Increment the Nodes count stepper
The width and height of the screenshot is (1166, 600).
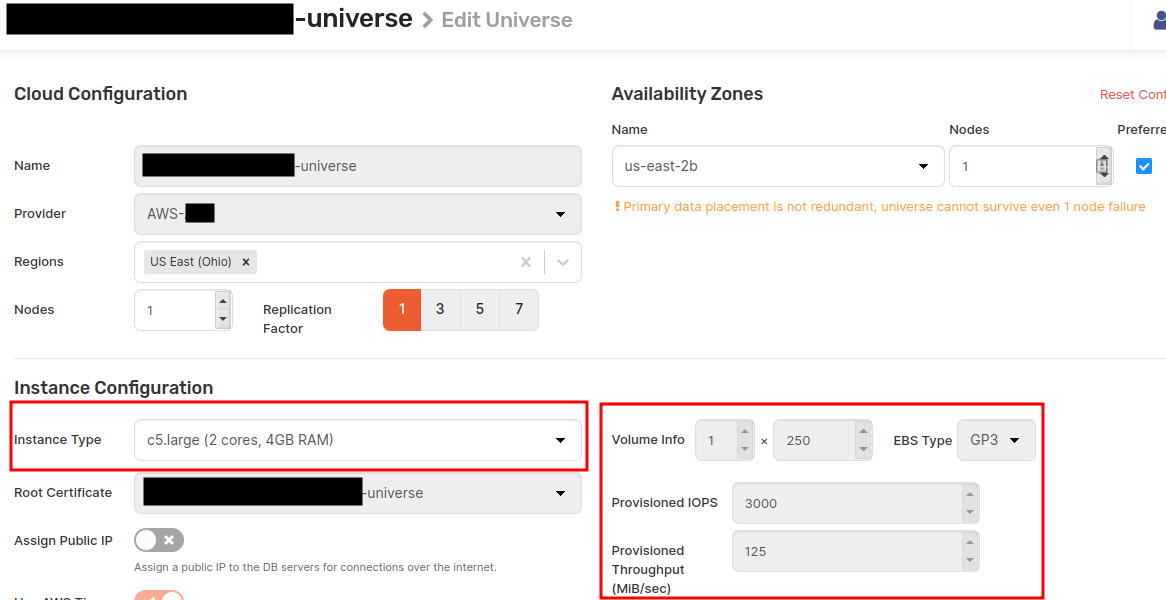(x=222, y=300)
